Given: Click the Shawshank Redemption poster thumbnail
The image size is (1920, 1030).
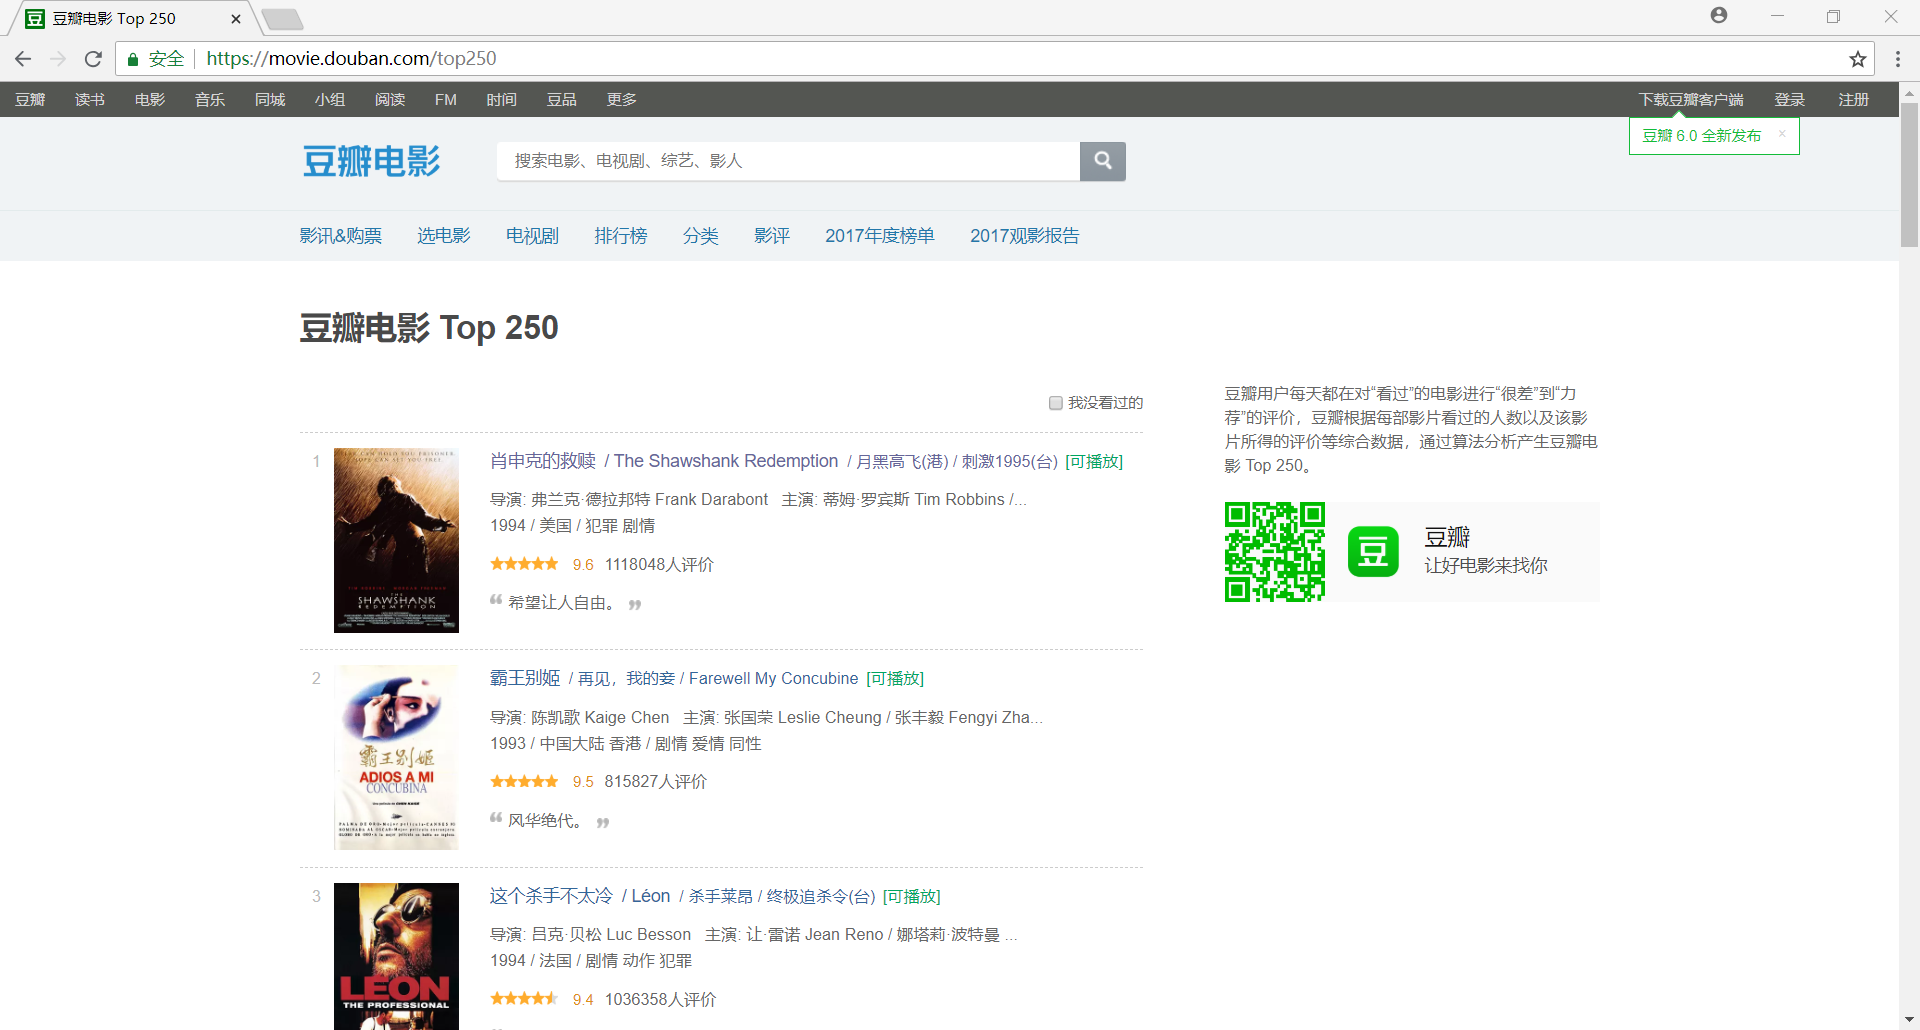Looking at the screenshot, I should [396, 540].
